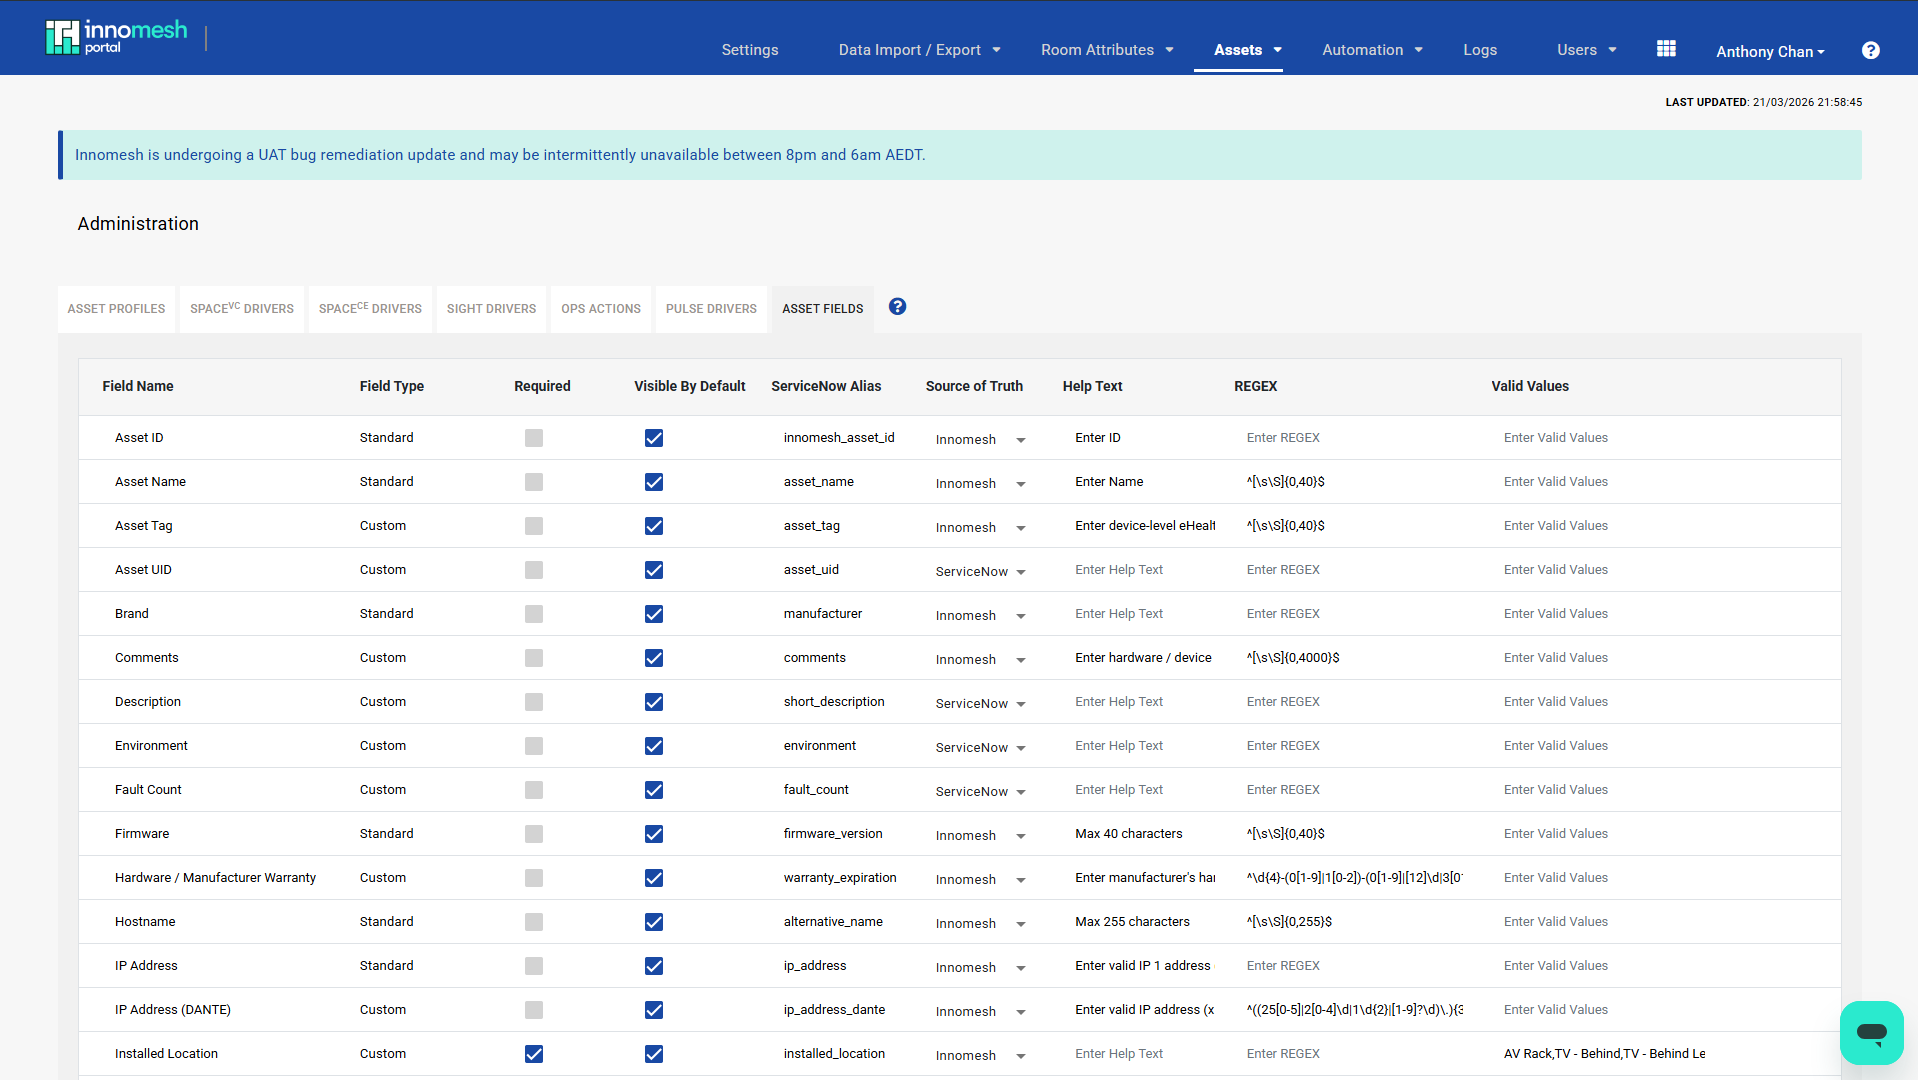
Task: Select the SIGHT DRIVERS tab
Action: click(491, 309)
